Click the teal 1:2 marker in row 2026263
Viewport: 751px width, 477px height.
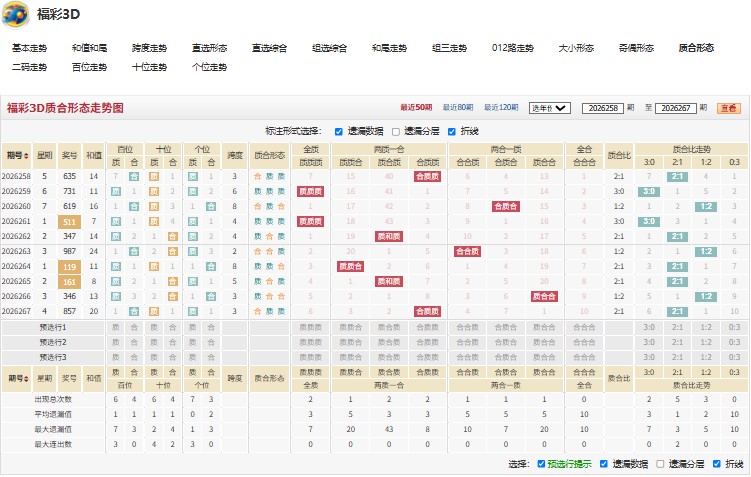[x=706, y=251]
